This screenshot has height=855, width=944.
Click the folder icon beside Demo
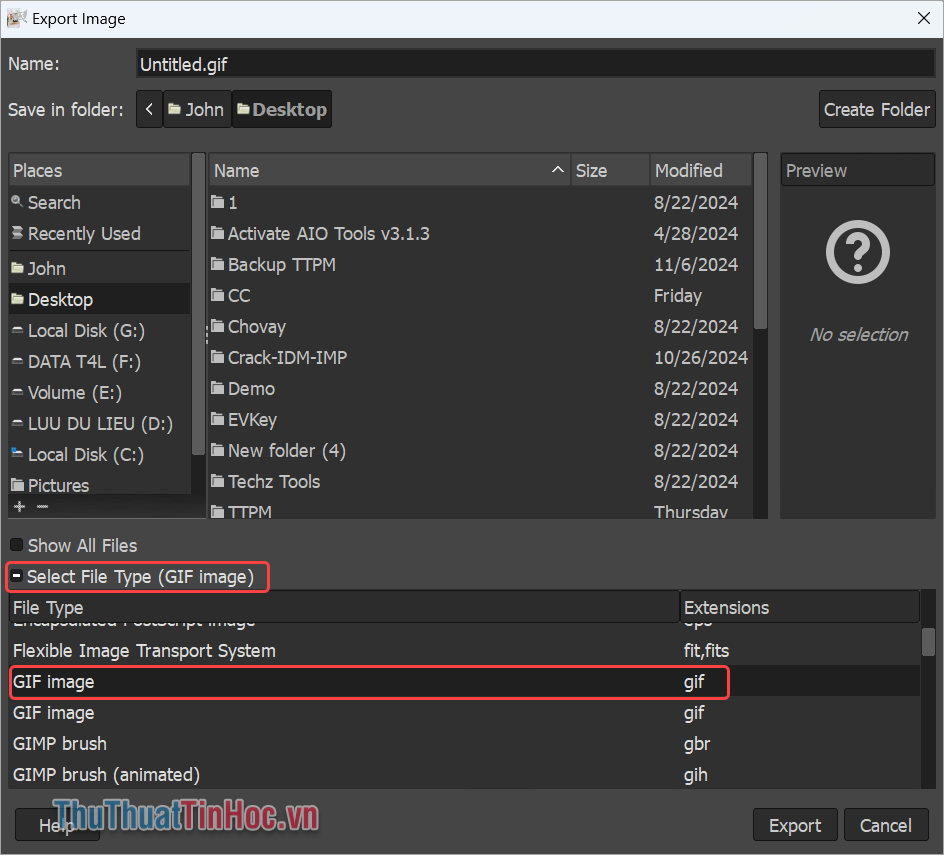(x=217, y=388)
